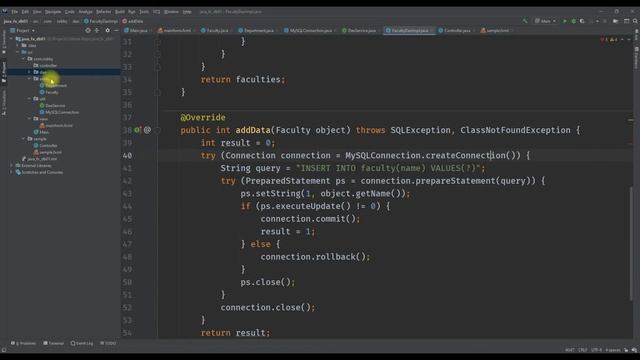Click the run with coverage icon
This screenshot has width=640, height=360.
582,21
